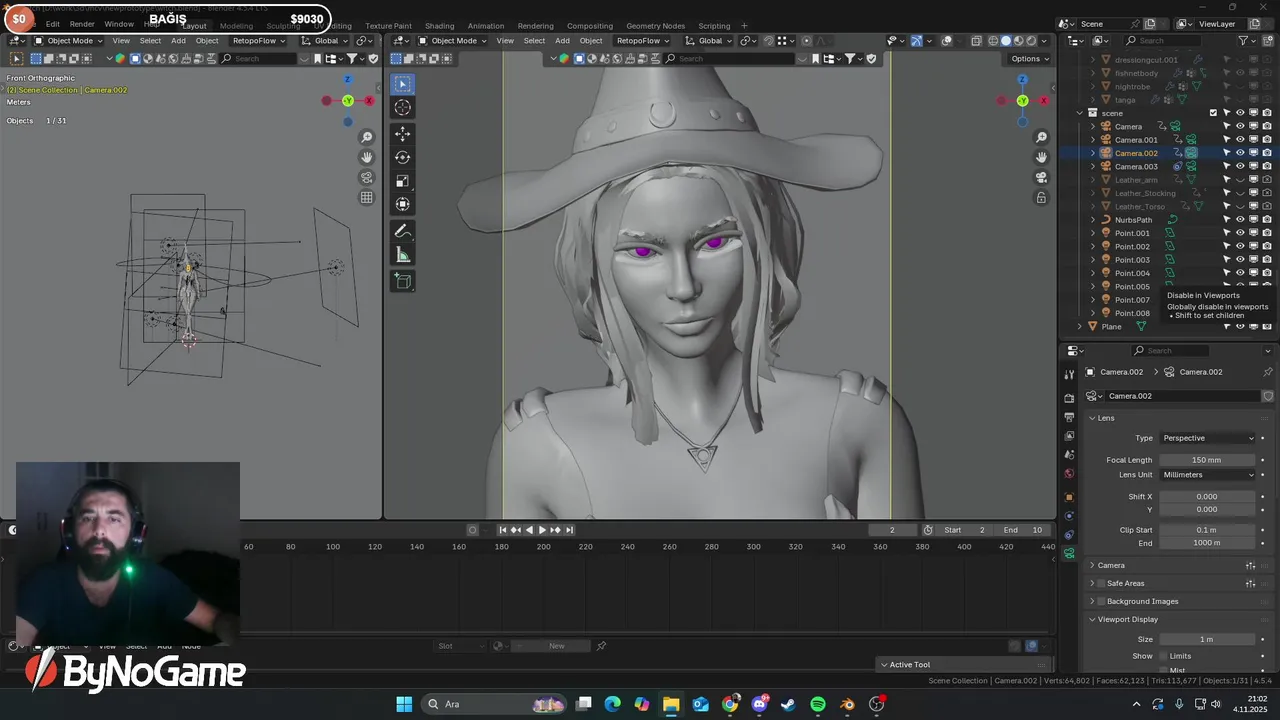Open the Tool properties tab
Image resolution: width=1280 pixels, height=720 pixels.
coord(1069,375)
